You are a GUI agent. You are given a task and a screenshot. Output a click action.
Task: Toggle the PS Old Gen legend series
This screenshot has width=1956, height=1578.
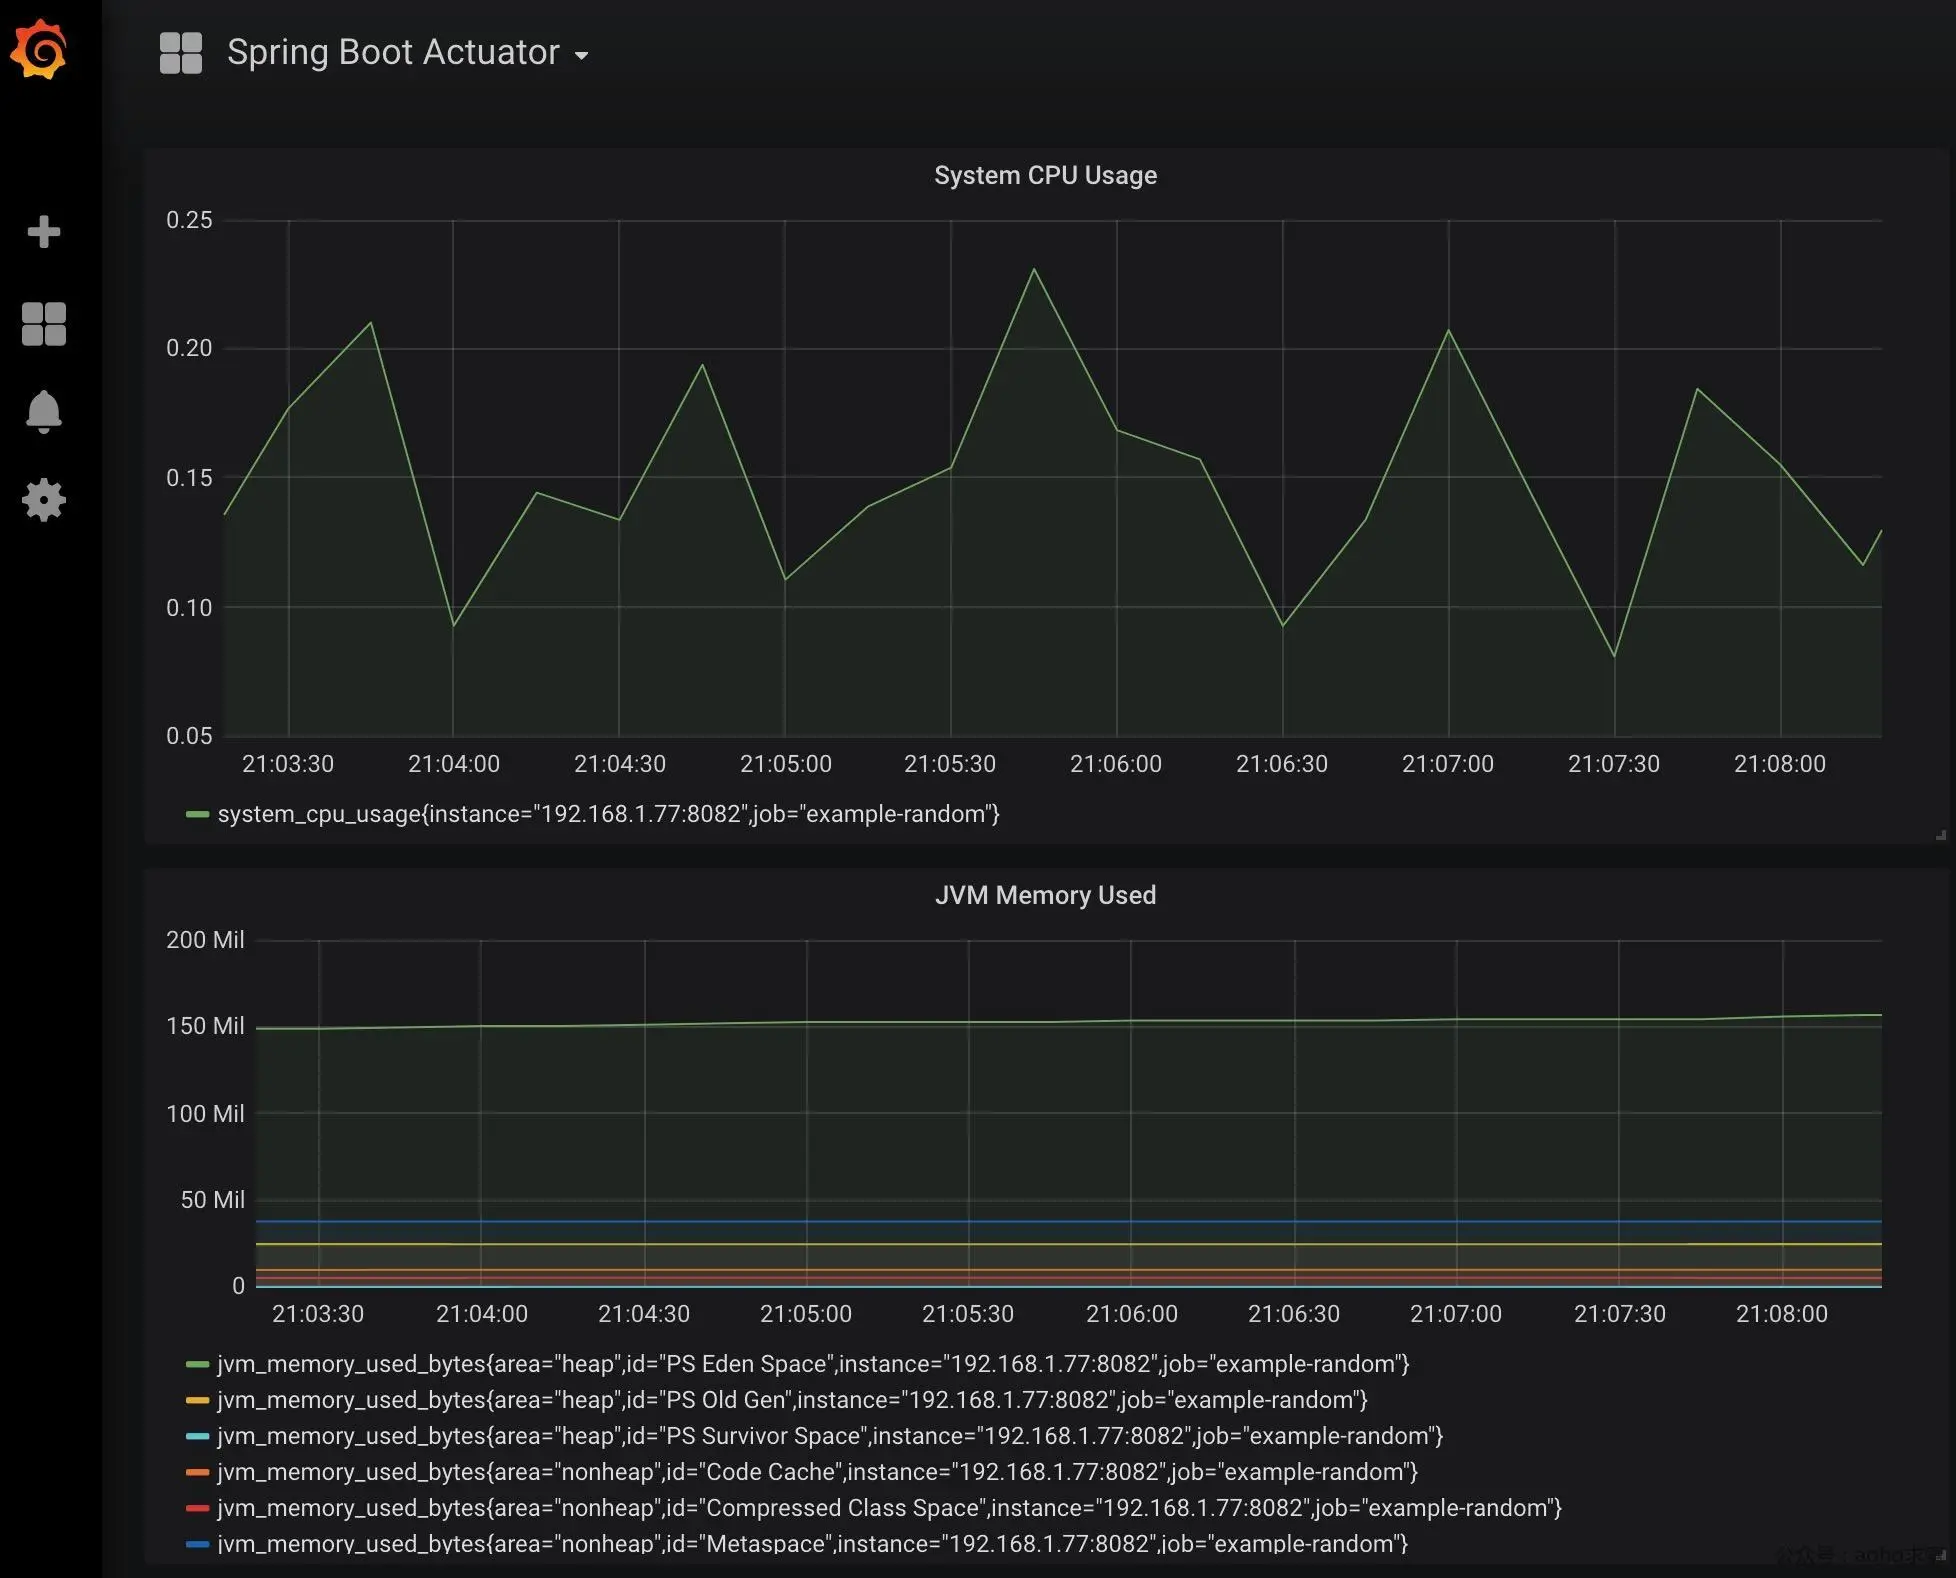[791, 1400]
